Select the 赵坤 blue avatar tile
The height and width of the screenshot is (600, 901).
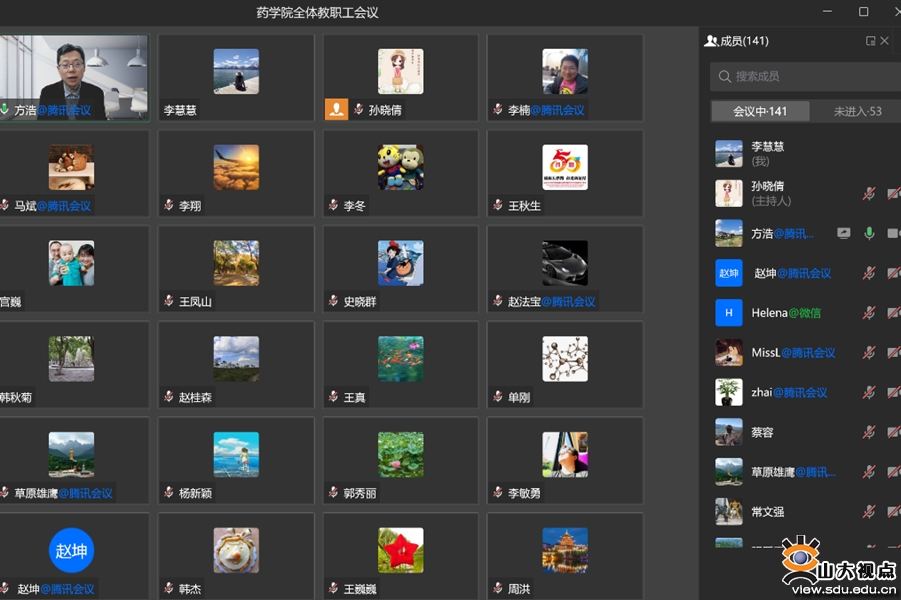71,551
